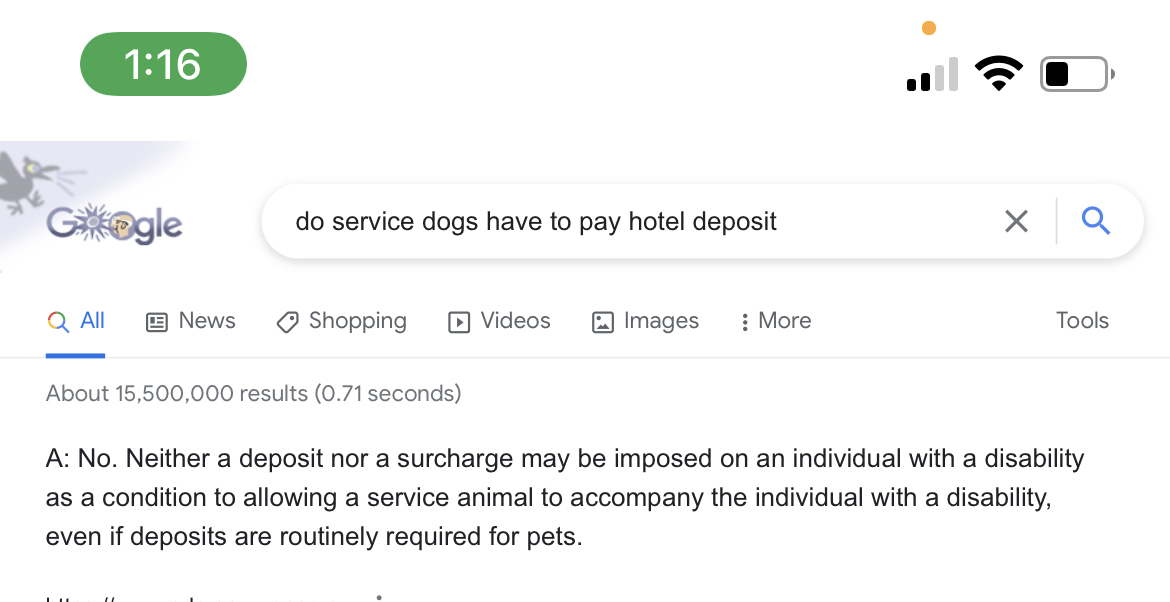Image resolution: width=1170 pixels, height=602 pixels.
Task: Open the More options menu
Action: tap(775, 321)
